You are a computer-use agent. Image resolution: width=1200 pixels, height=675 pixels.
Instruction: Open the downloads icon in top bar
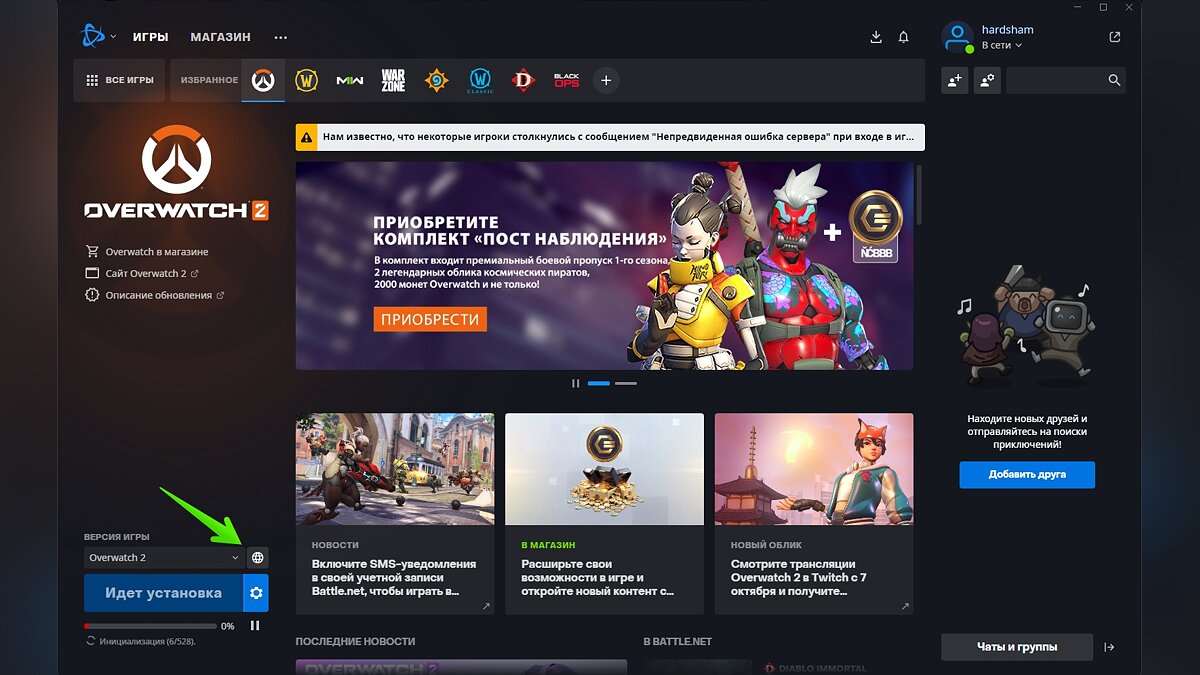pyautogui.click(x=876, y=37)
